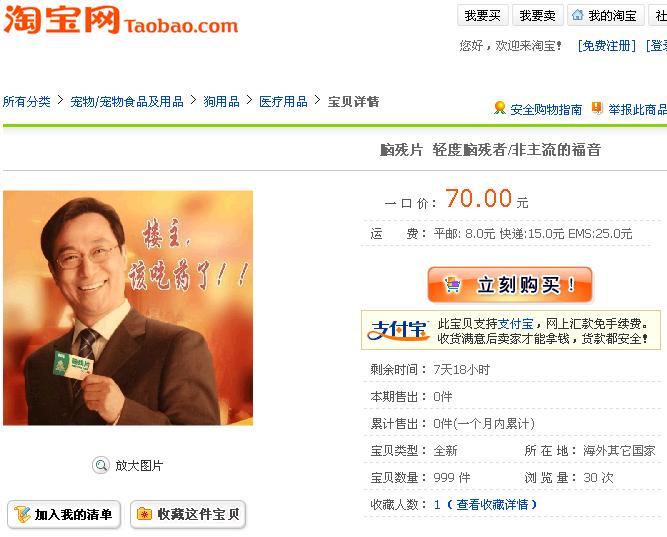
Task: View 查看收藏详情 link
Action: (x=492, y=505)
